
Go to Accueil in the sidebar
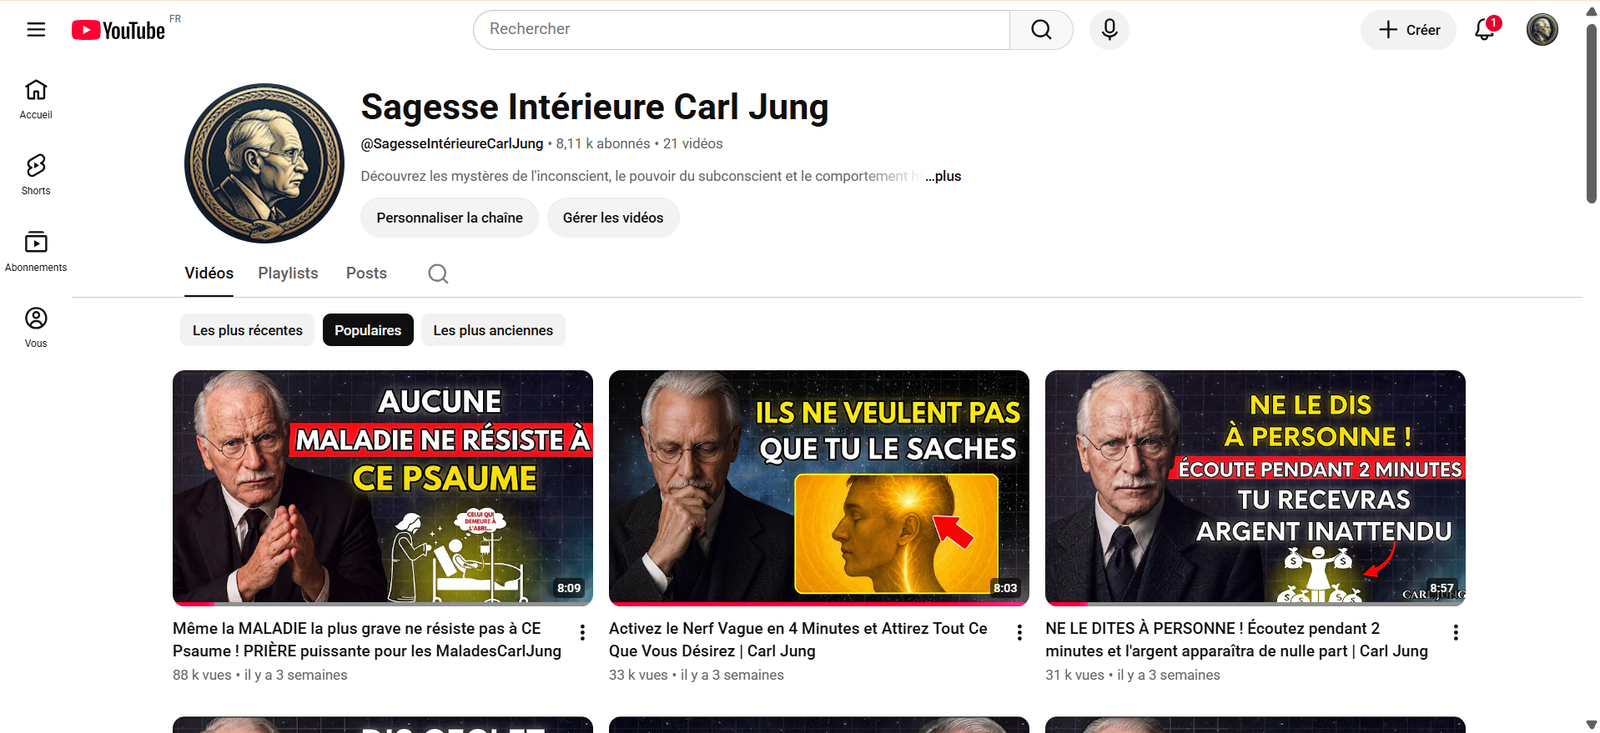pyautogui.click(x=36, y=99)
